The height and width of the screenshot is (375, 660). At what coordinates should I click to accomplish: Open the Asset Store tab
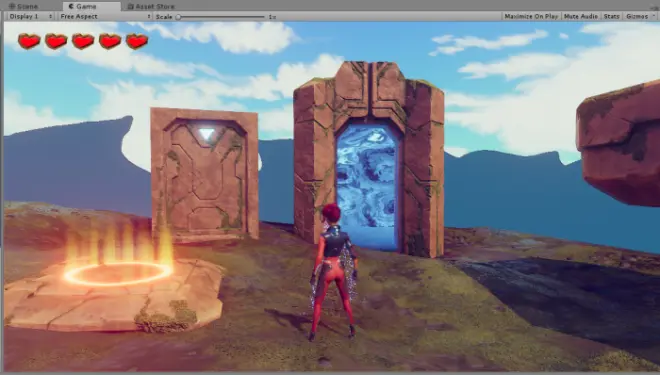coord(151,6)
